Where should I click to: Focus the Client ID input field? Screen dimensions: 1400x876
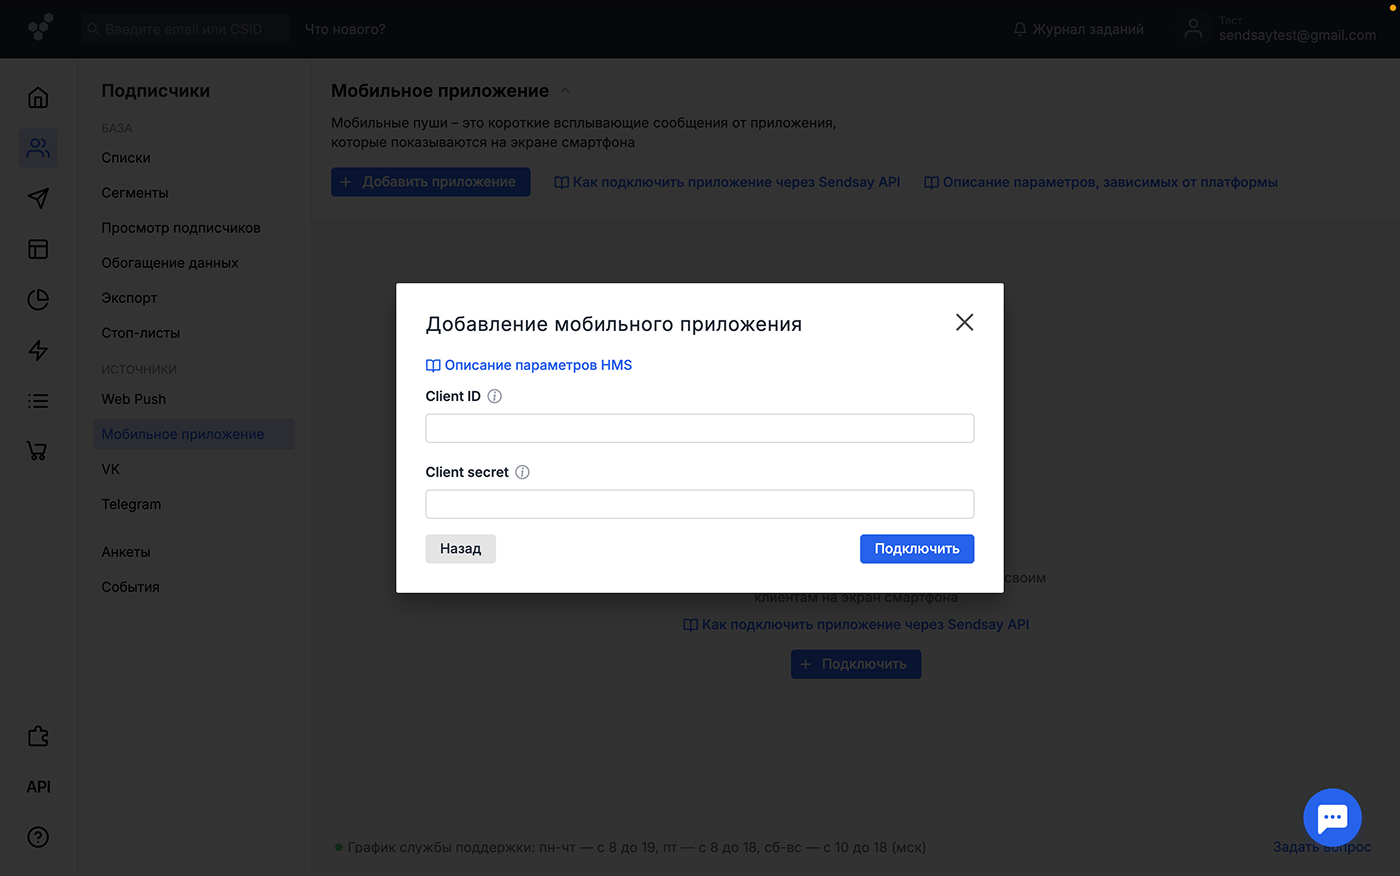pos(699,428)
